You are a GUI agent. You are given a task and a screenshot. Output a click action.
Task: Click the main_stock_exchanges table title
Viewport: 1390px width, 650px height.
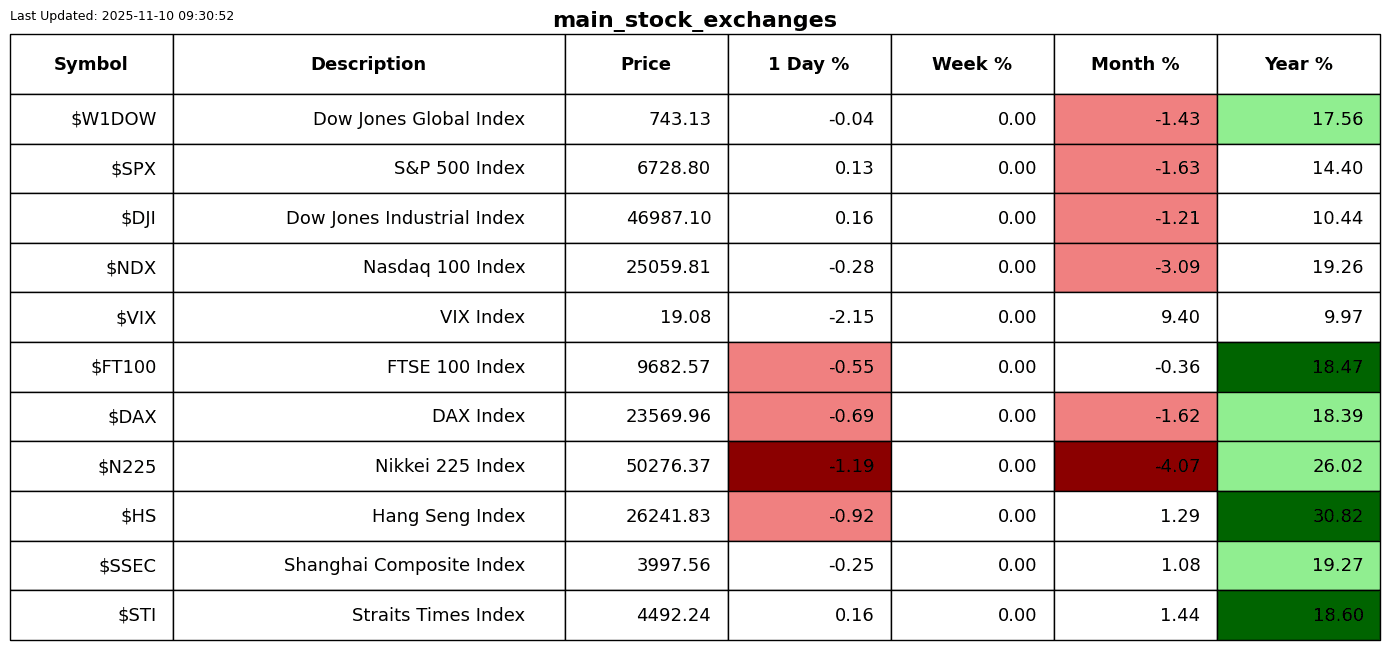click(x=694, y=20)
